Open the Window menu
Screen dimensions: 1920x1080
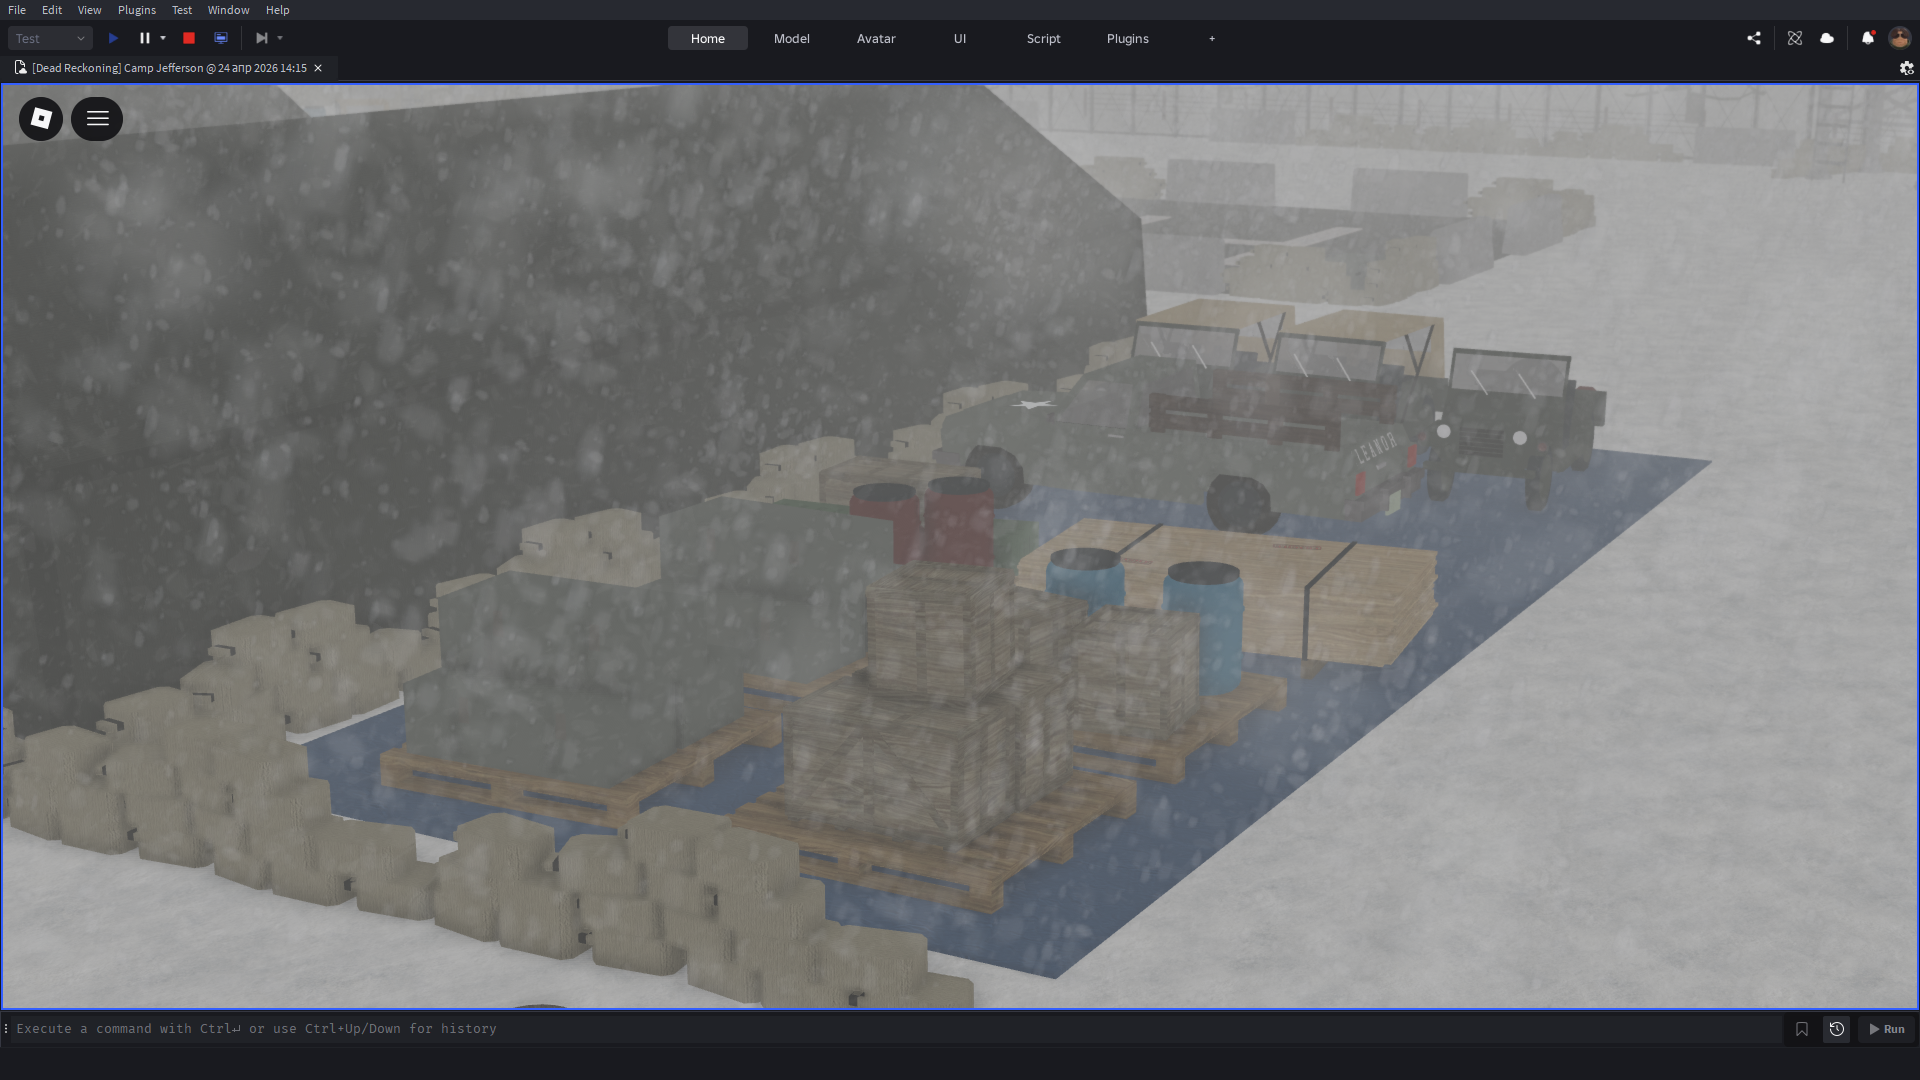229,10
